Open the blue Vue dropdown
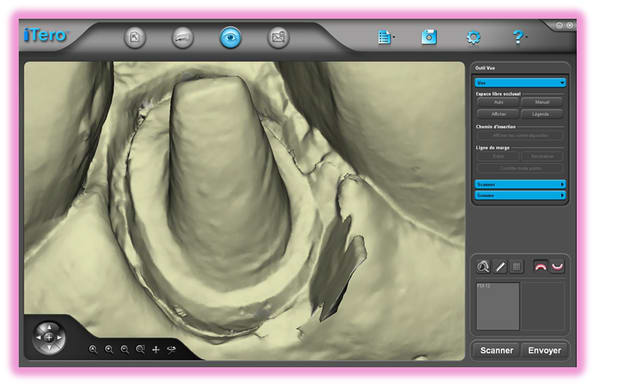640x386 pixels. (x=520, y=83)
